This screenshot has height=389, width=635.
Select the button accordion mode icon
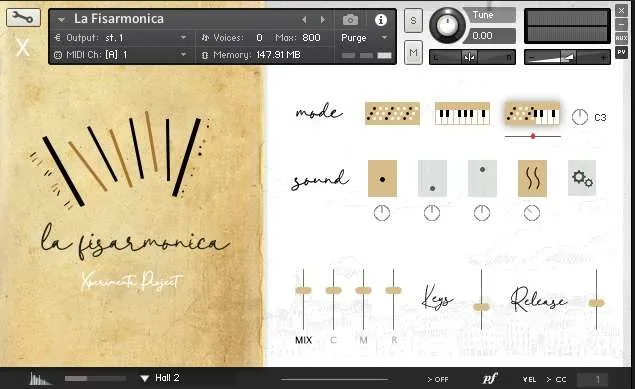coord(392,113)
